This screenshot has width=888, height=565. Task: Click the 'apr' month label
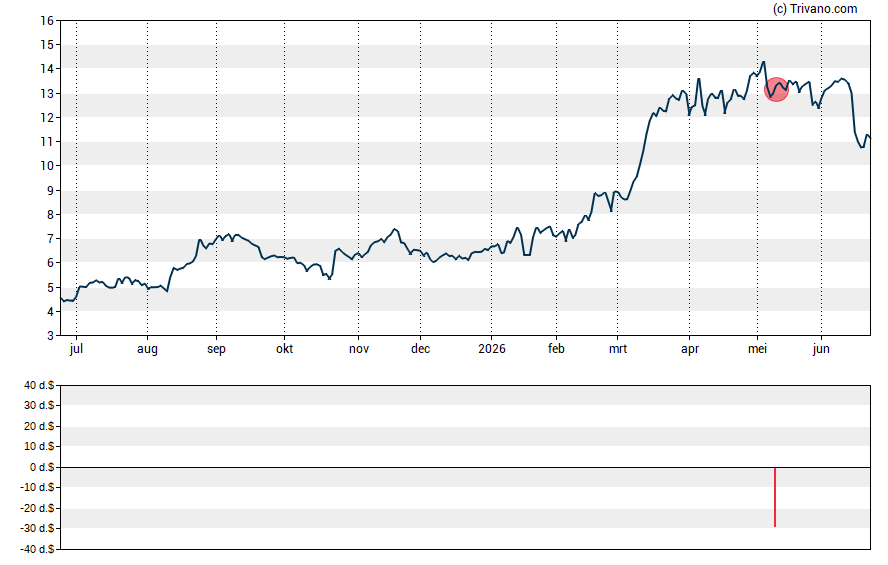point(690,349)
